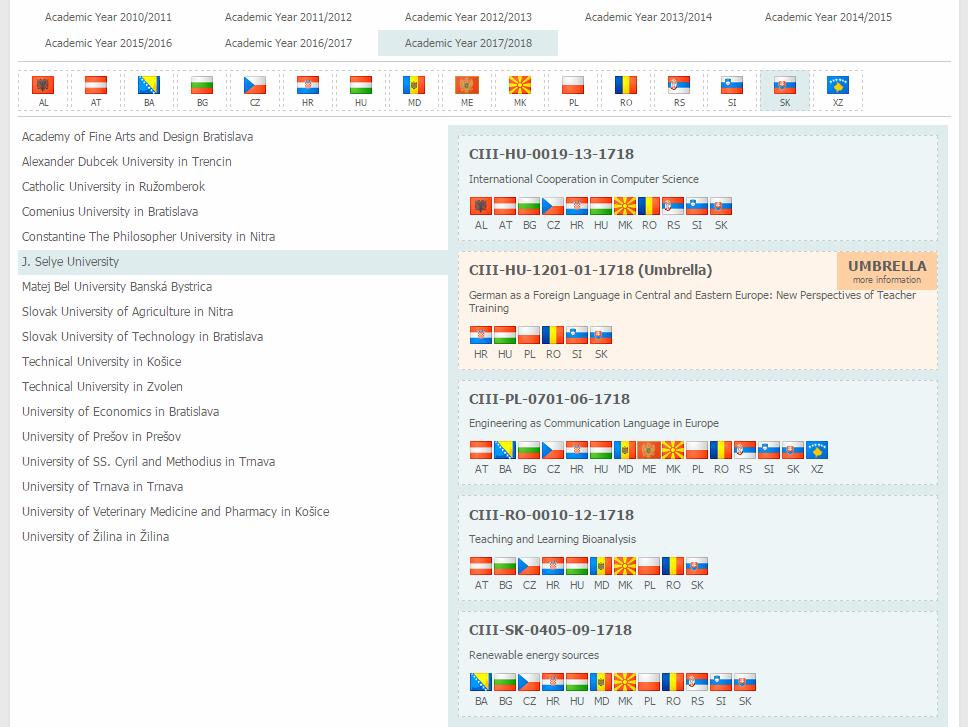Click SI flag in Umbrella network card
This screenshot has height=727, width=968.
tap(577, 335)
